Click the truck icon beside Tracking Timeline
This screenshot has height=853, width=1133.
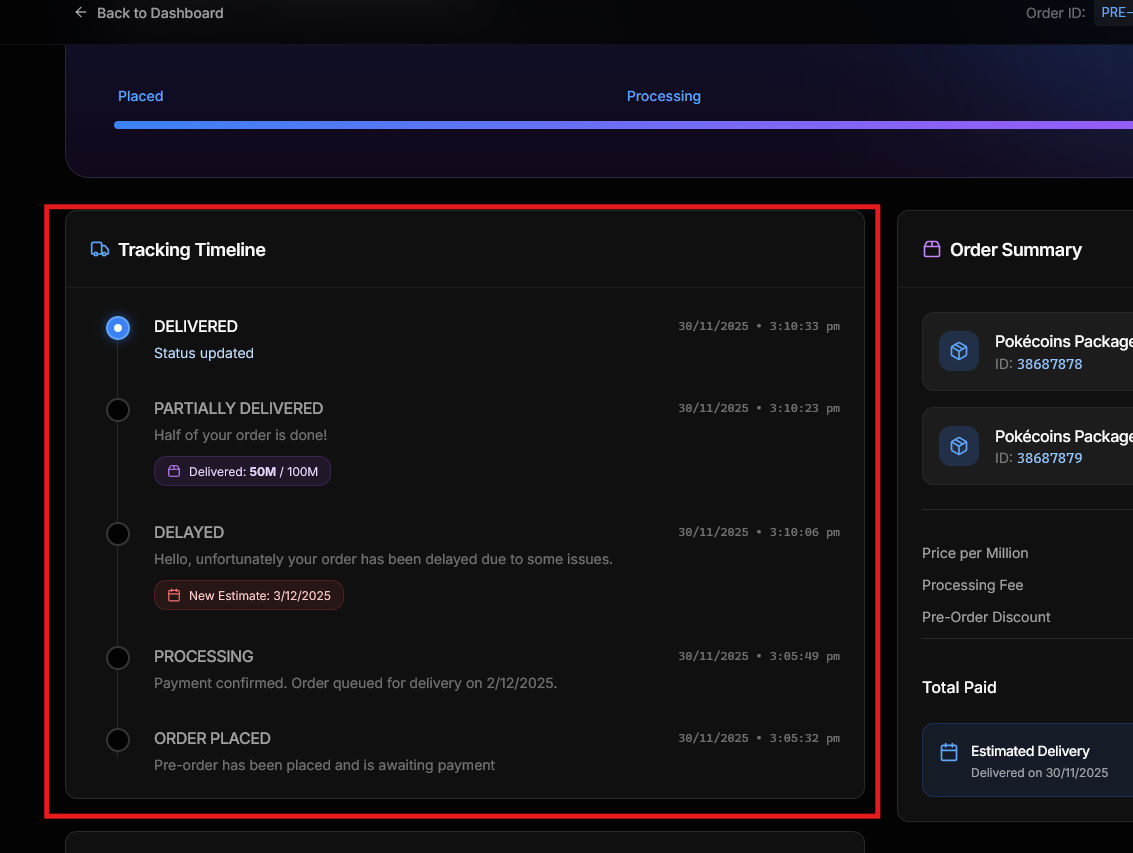point(100,249)
